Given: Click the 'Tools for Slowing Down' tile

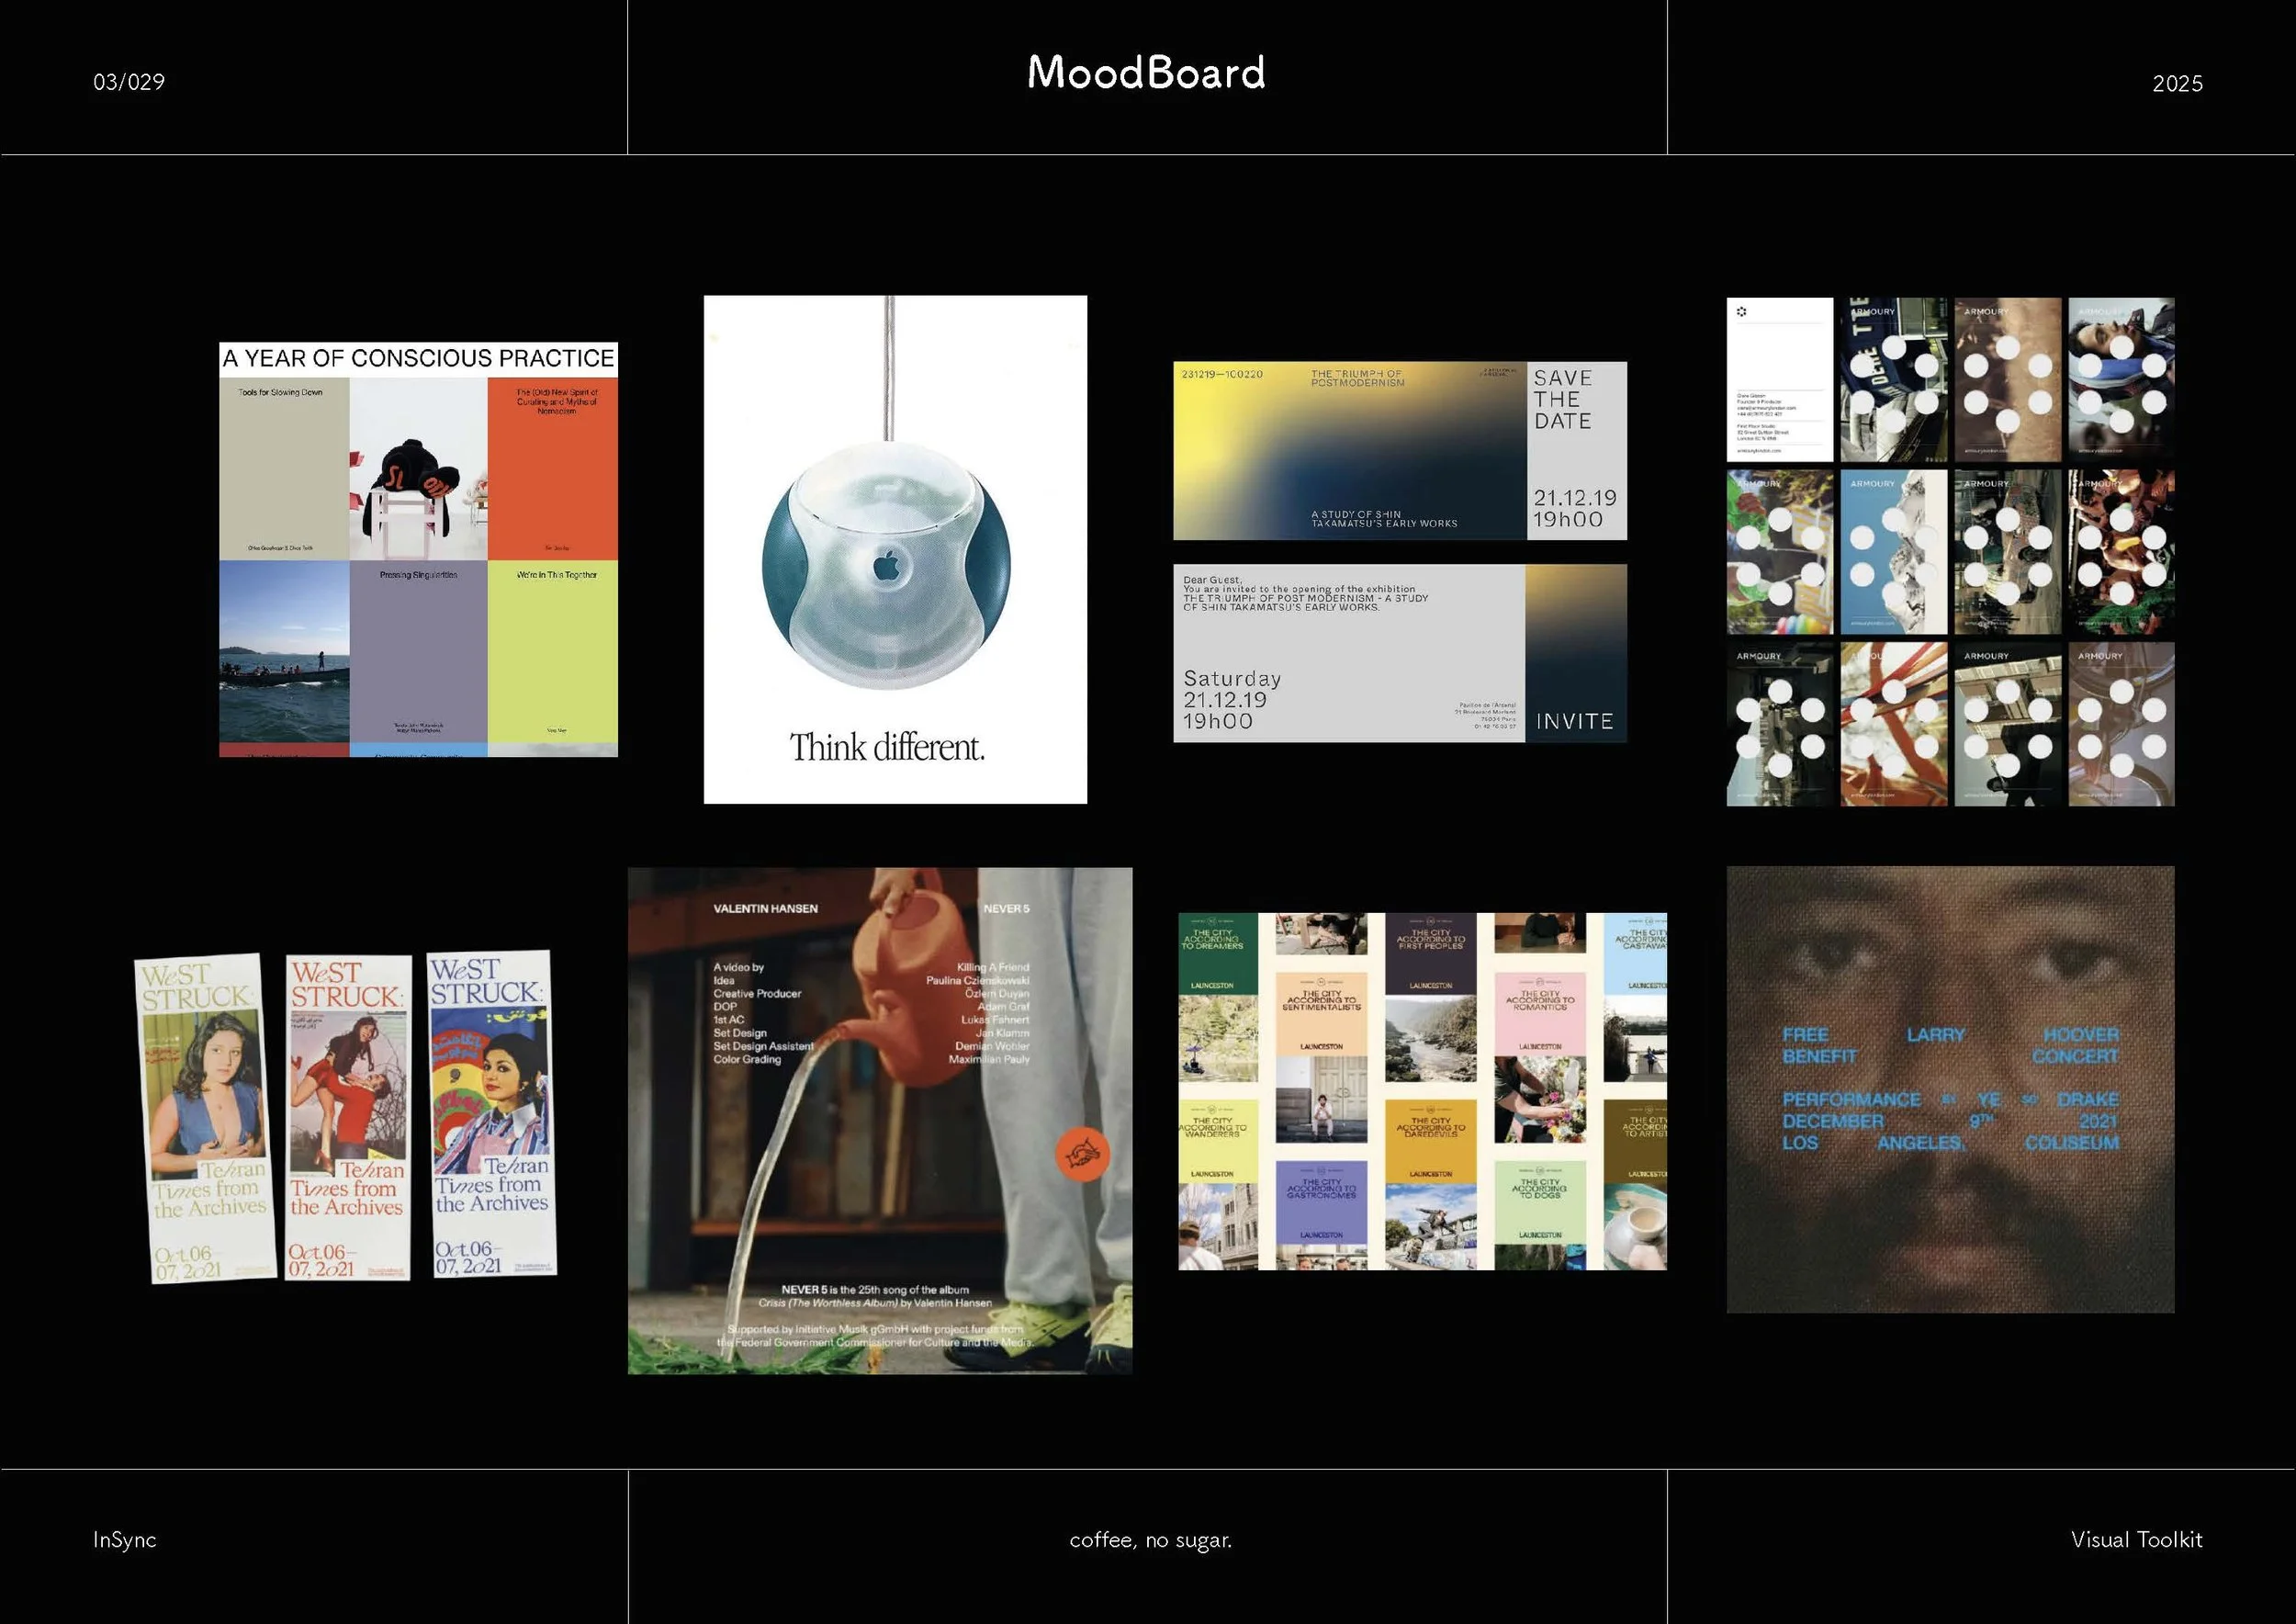Looking at the screenshot, I should (284, 469).
